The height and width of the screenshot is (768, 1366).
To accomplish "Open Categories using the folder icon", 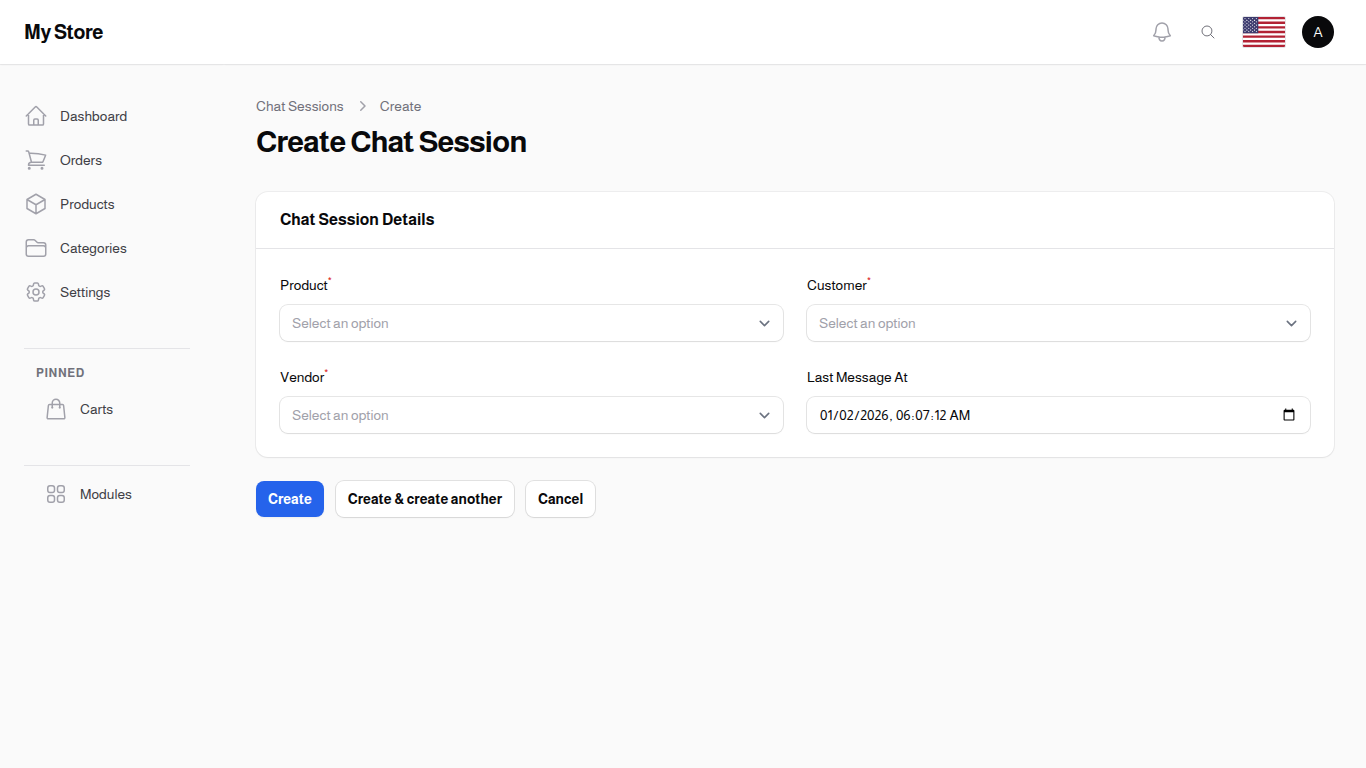I will tap(36, 248).
